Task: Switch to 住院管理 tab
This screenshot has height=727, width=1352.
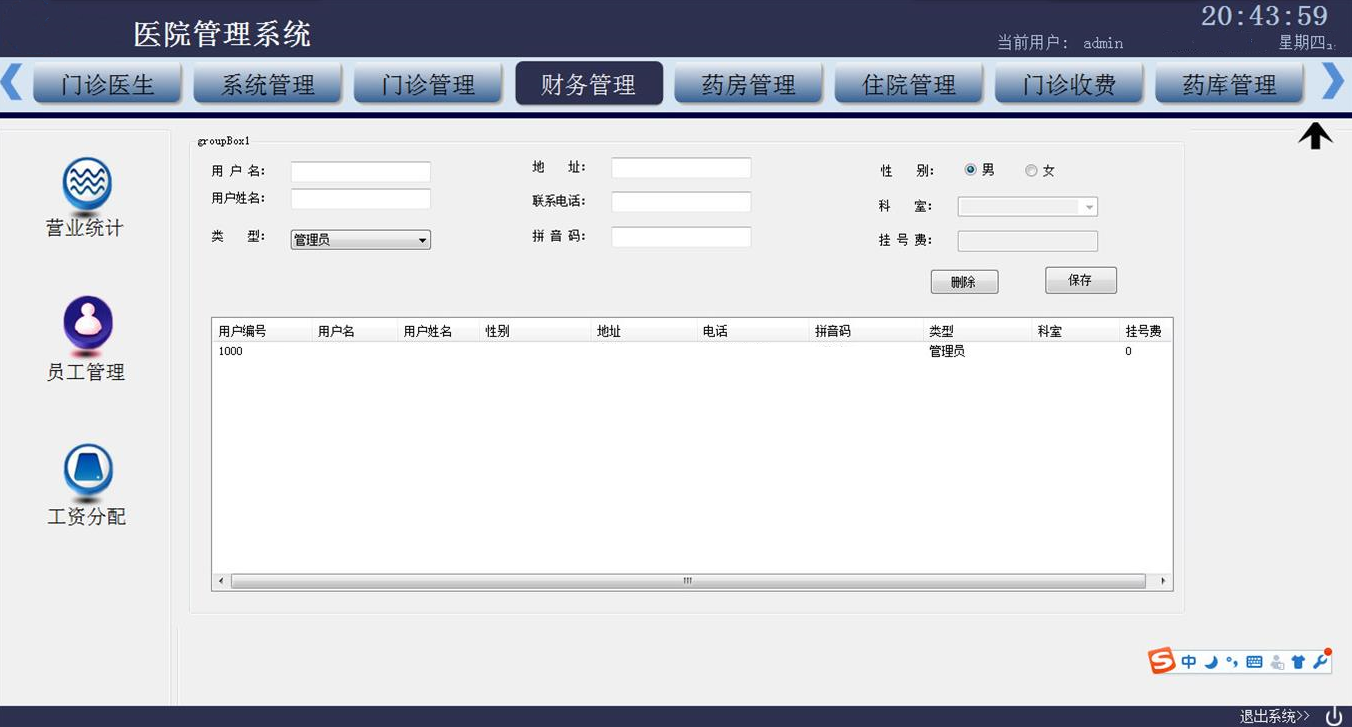Action: tap(909, 84)
